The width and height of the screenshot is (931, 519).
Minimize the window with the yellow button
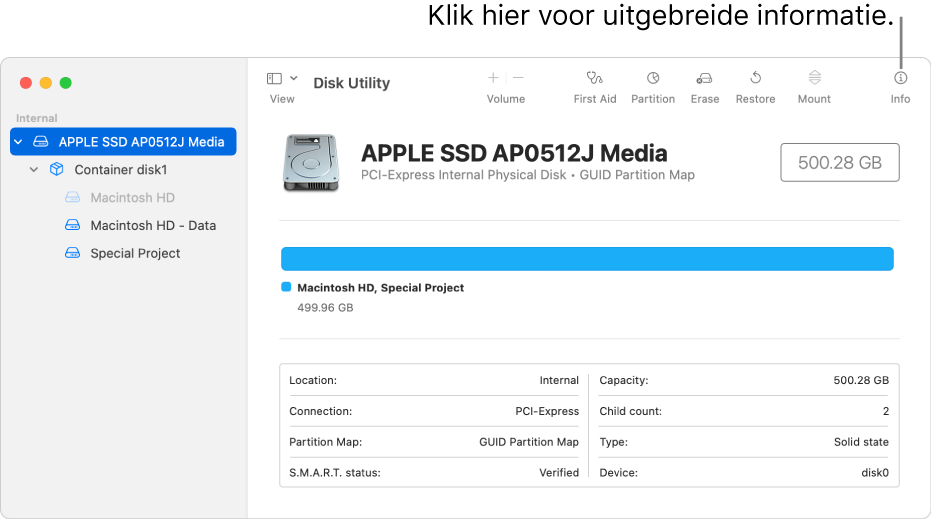[46, 83]
